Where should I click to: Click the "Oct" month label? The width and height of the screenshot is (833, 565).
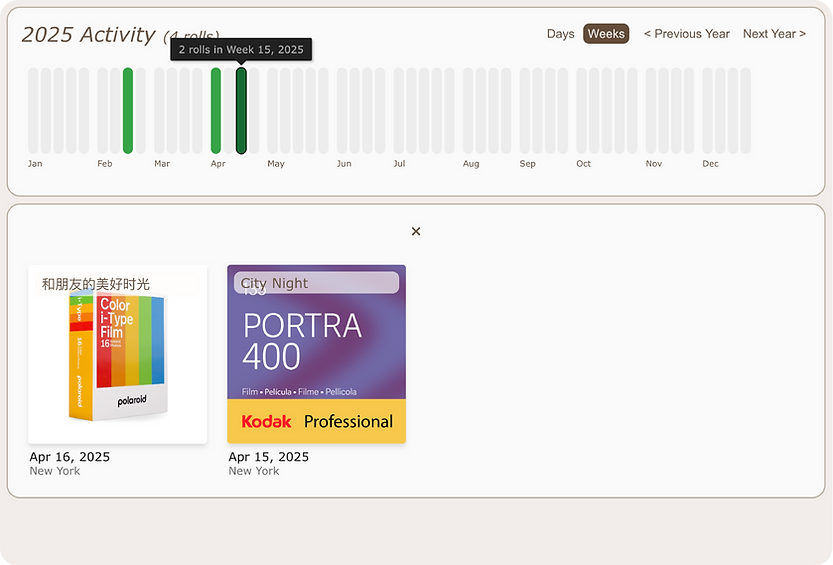coord(583,164)
